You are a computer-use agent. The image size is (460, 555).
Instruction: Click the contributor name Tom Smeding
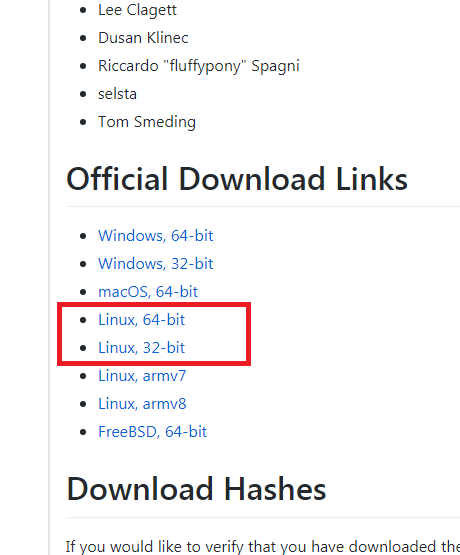click(x=147, y=122)
